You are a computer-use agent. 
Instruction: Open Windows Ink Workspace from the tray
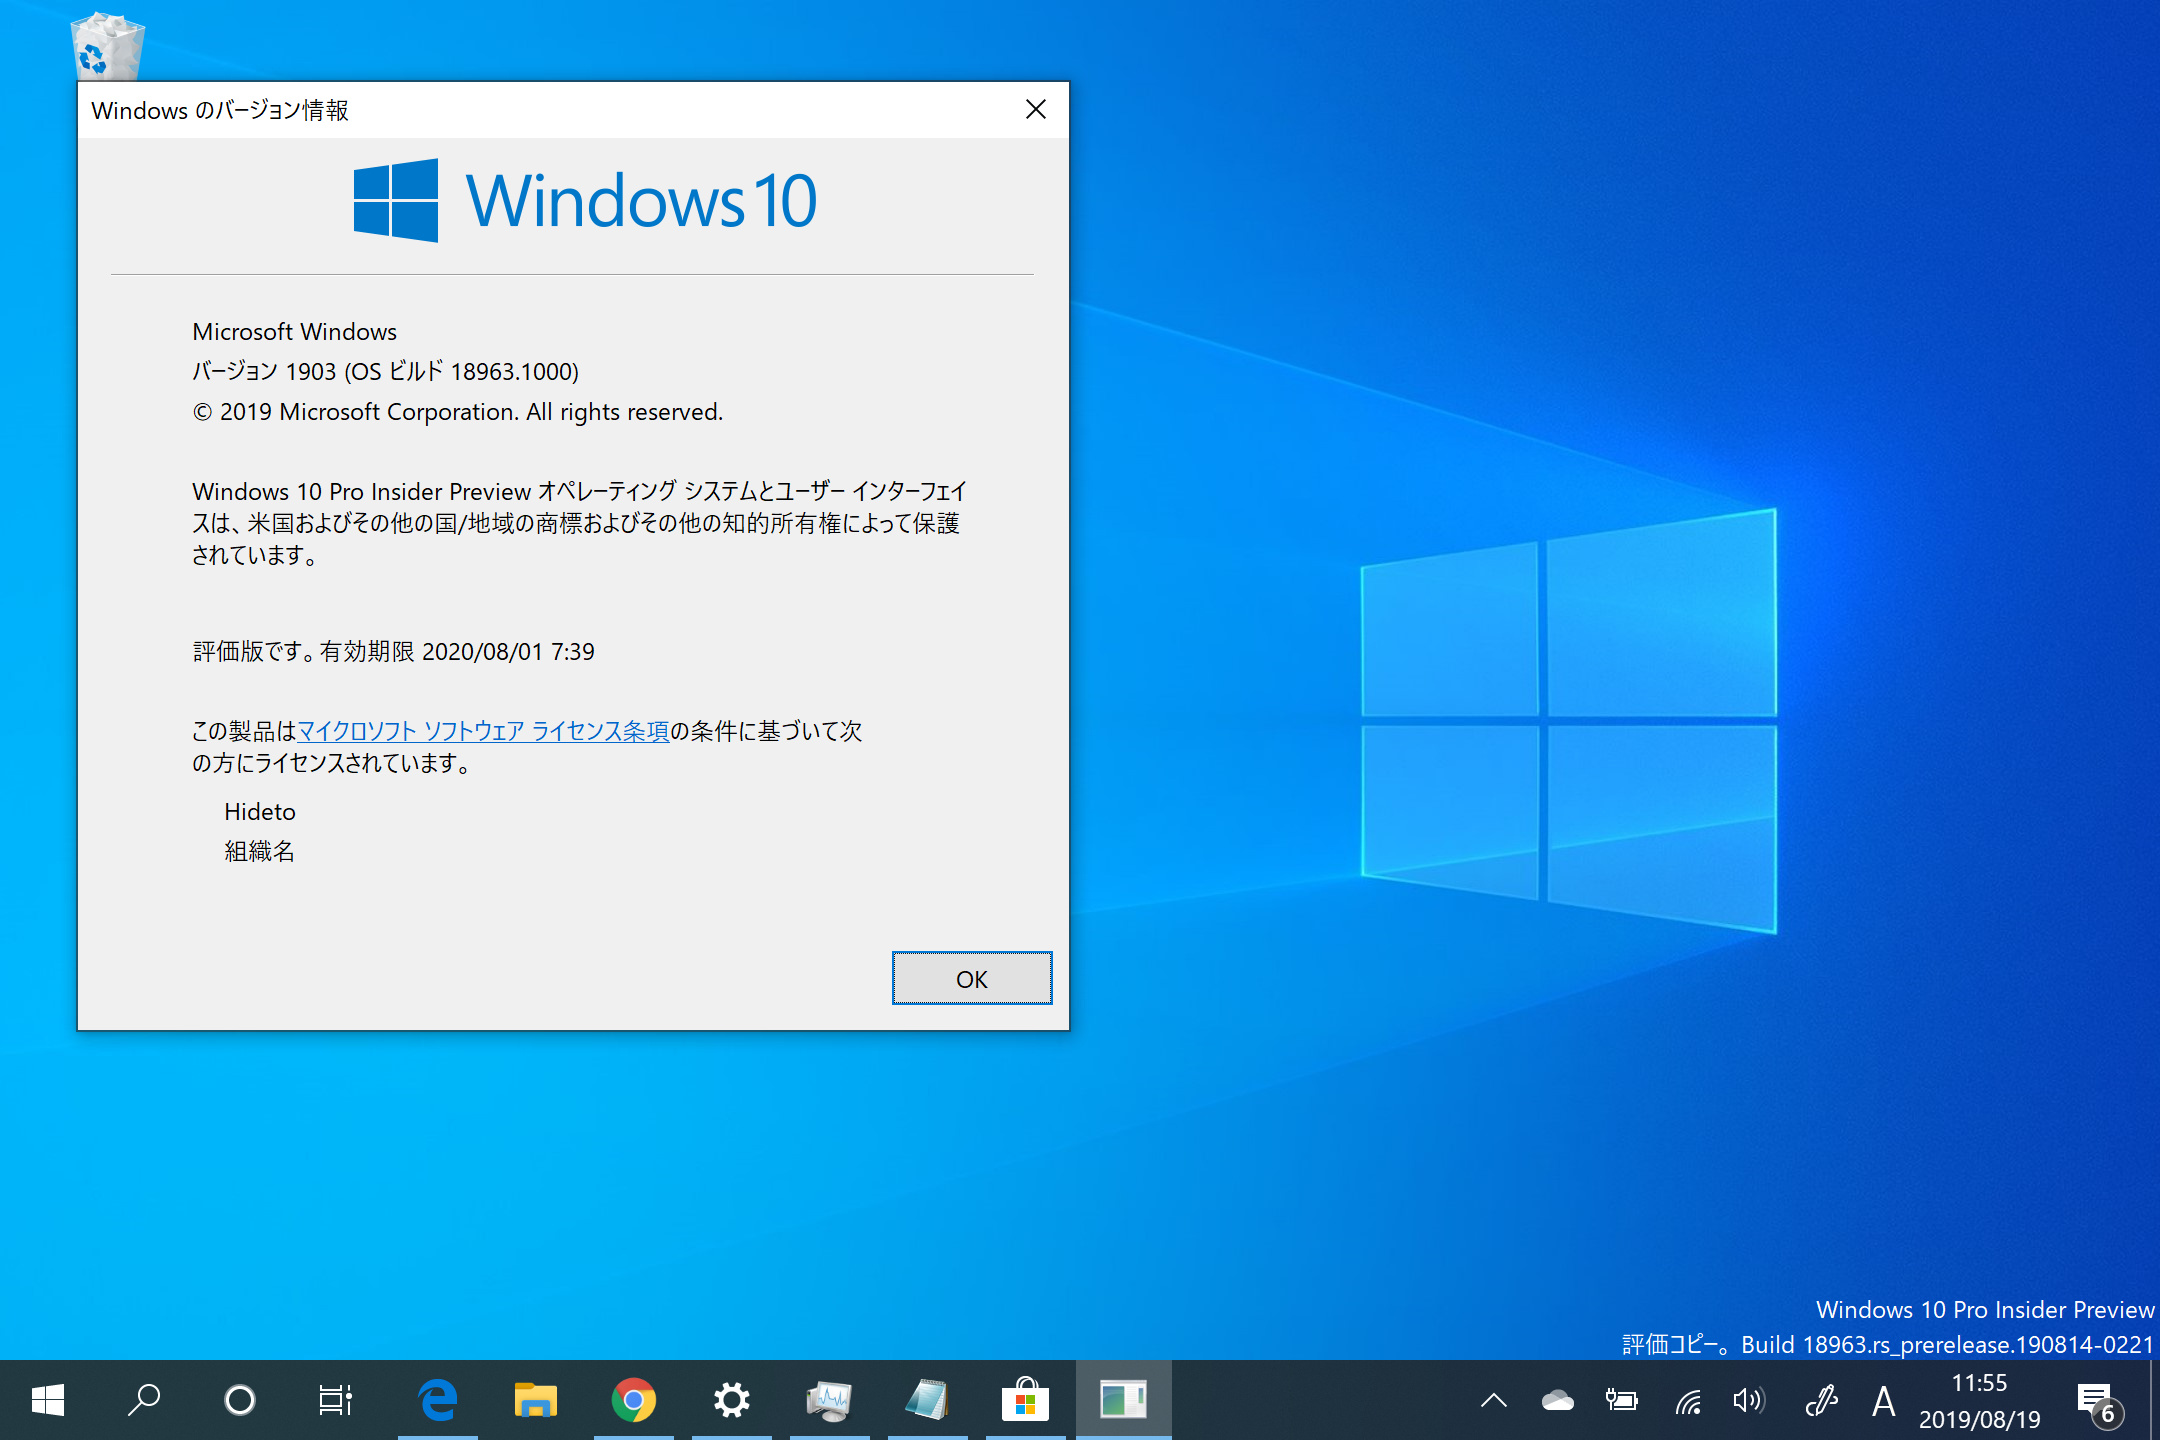point(1820,1400)
